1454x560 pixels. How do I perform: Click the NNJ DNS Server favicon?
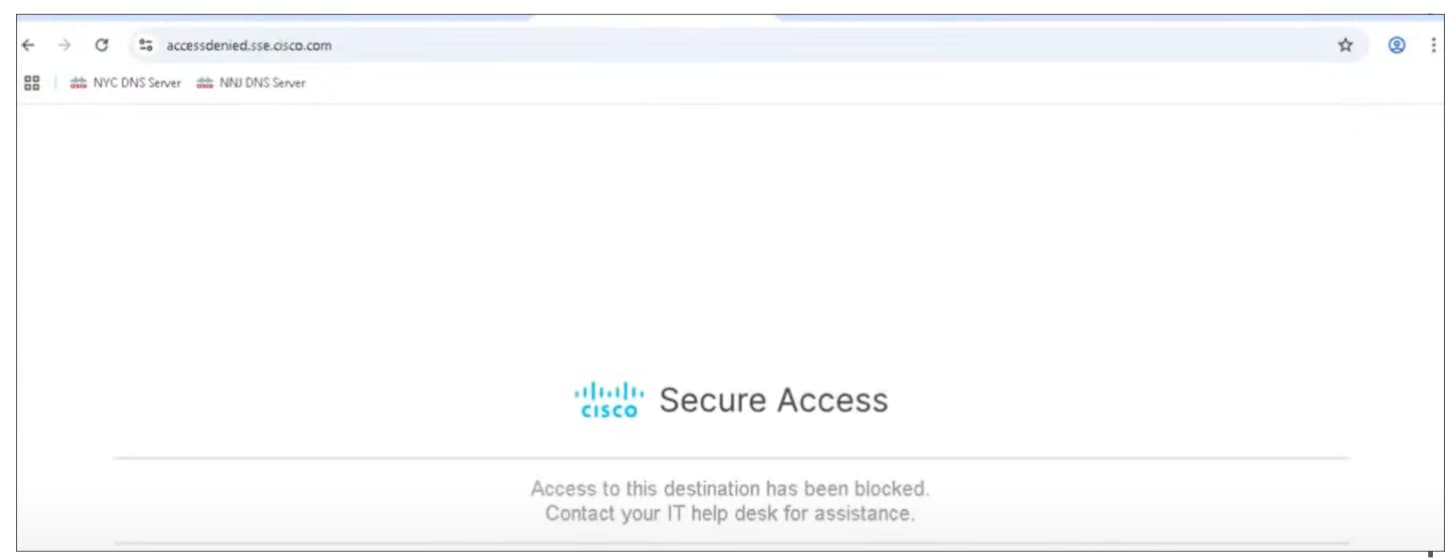pyautogui.click(x=205, y=83)
